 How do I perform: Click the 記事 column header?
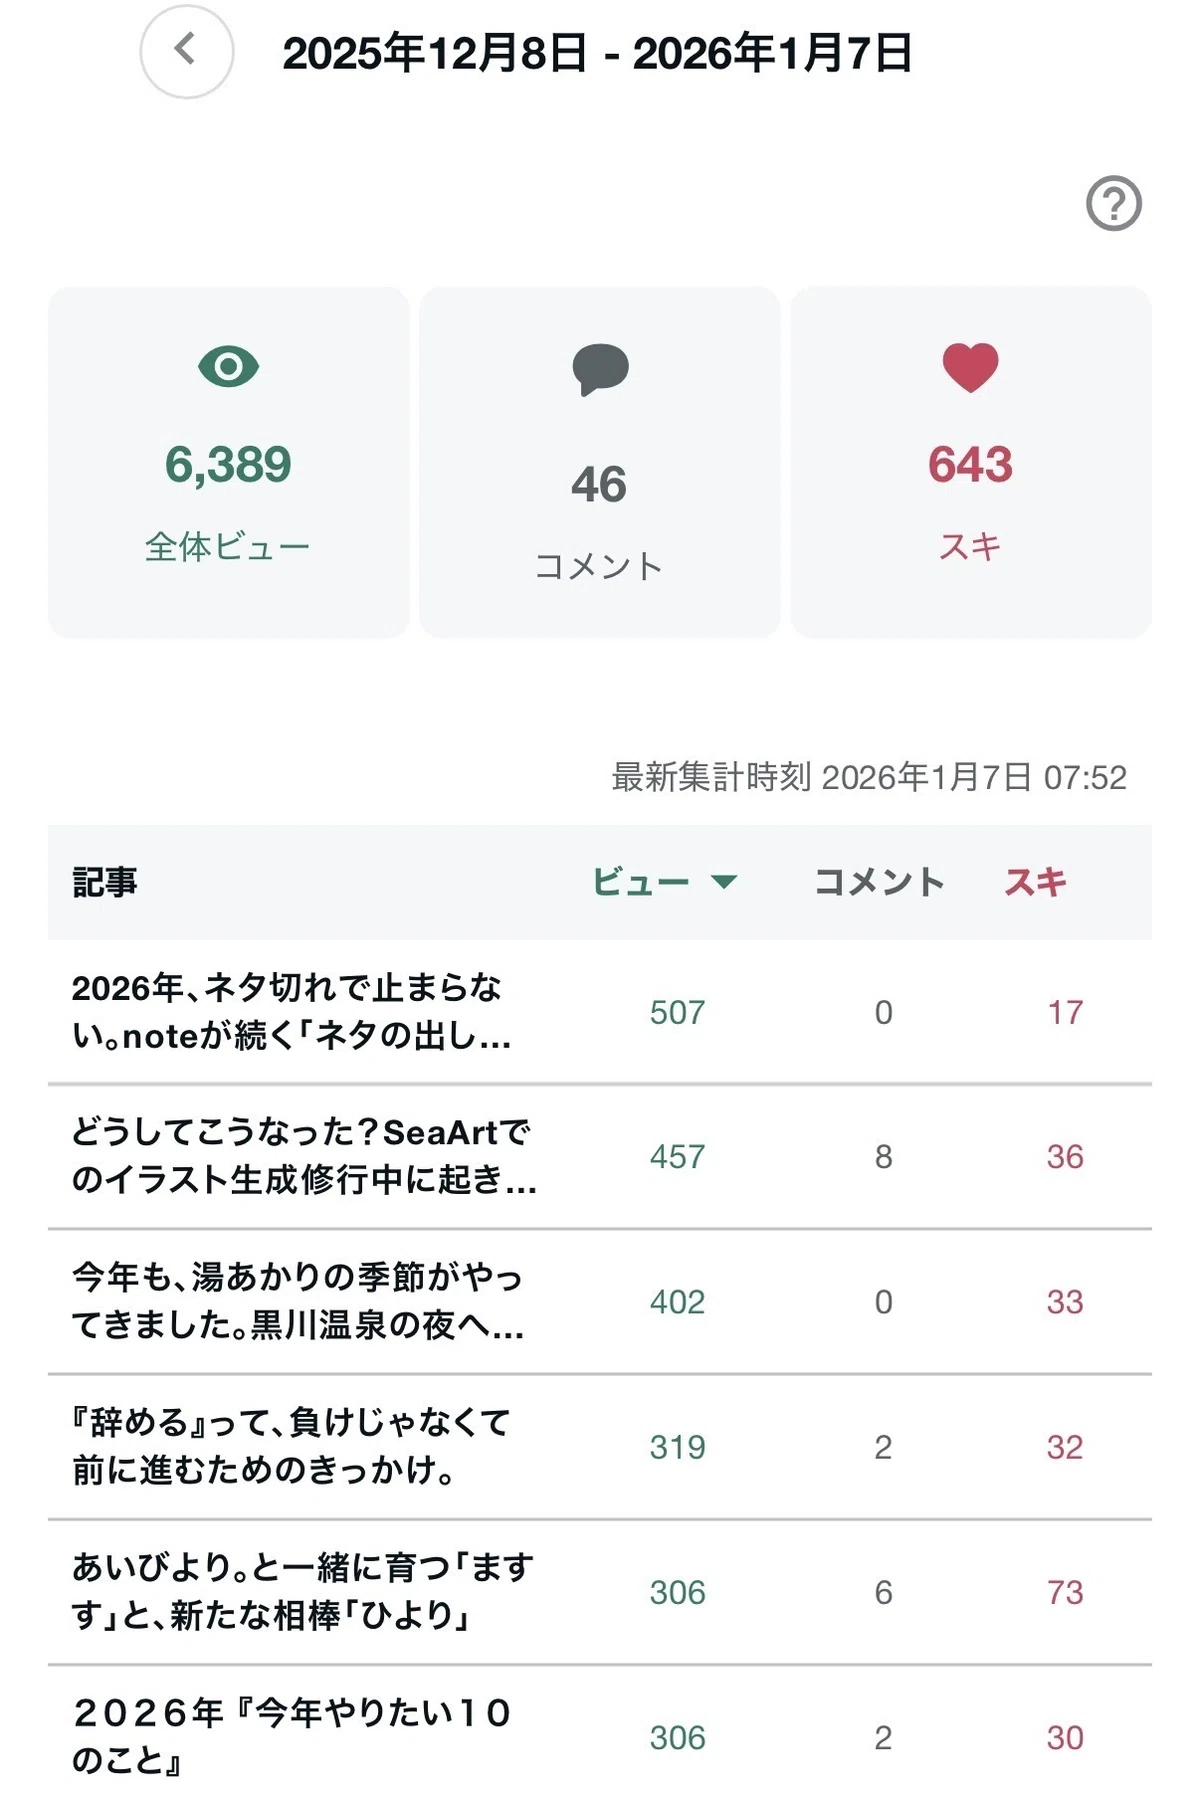(105, 882)
